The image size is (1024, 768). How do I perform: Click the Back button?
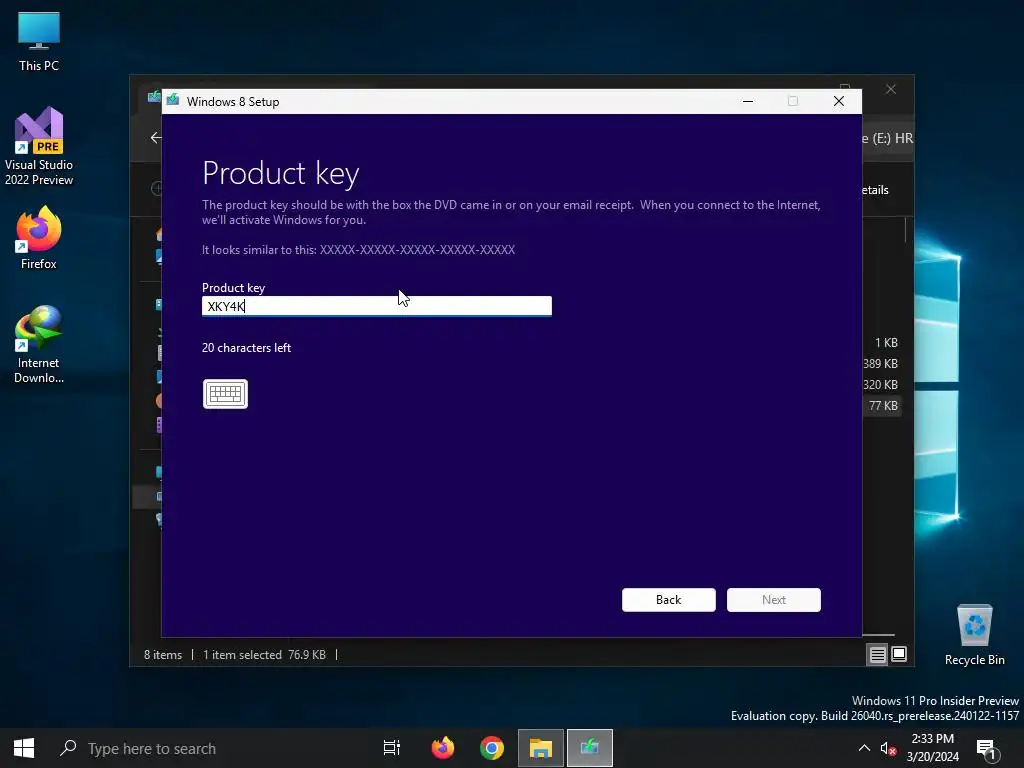[x=668, y=600]
